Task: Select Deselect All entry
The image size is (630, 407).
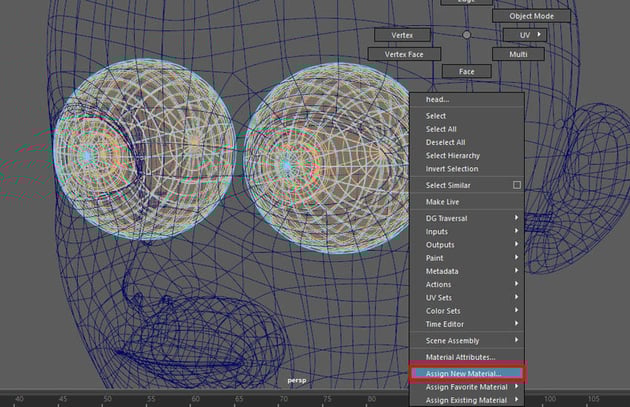Action: click(446, 142)
